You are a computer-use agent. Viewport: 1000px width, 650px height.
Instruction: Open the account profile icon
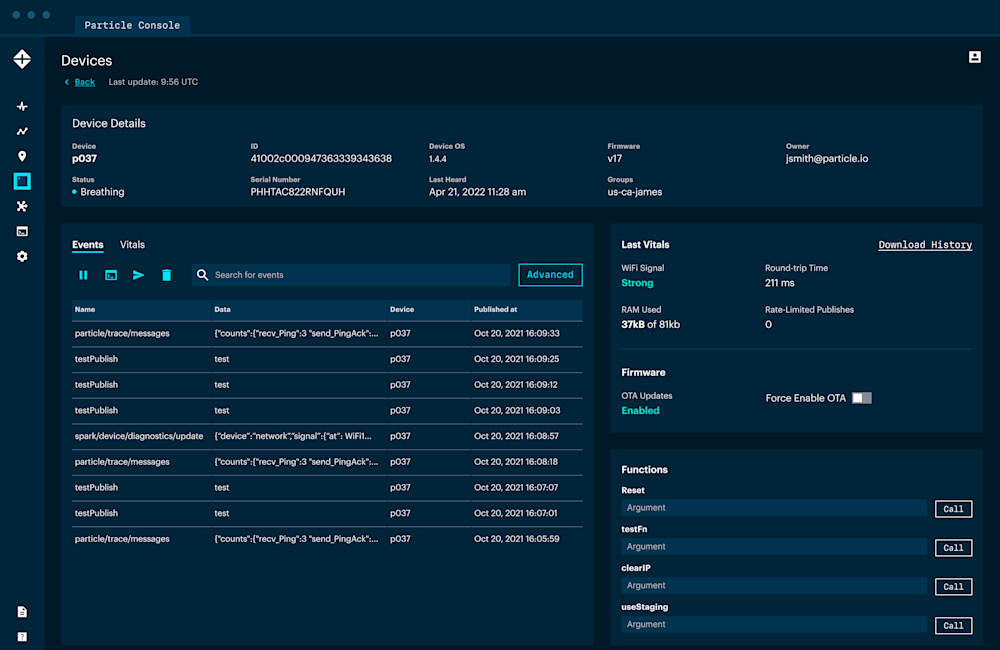coord(975,57)
